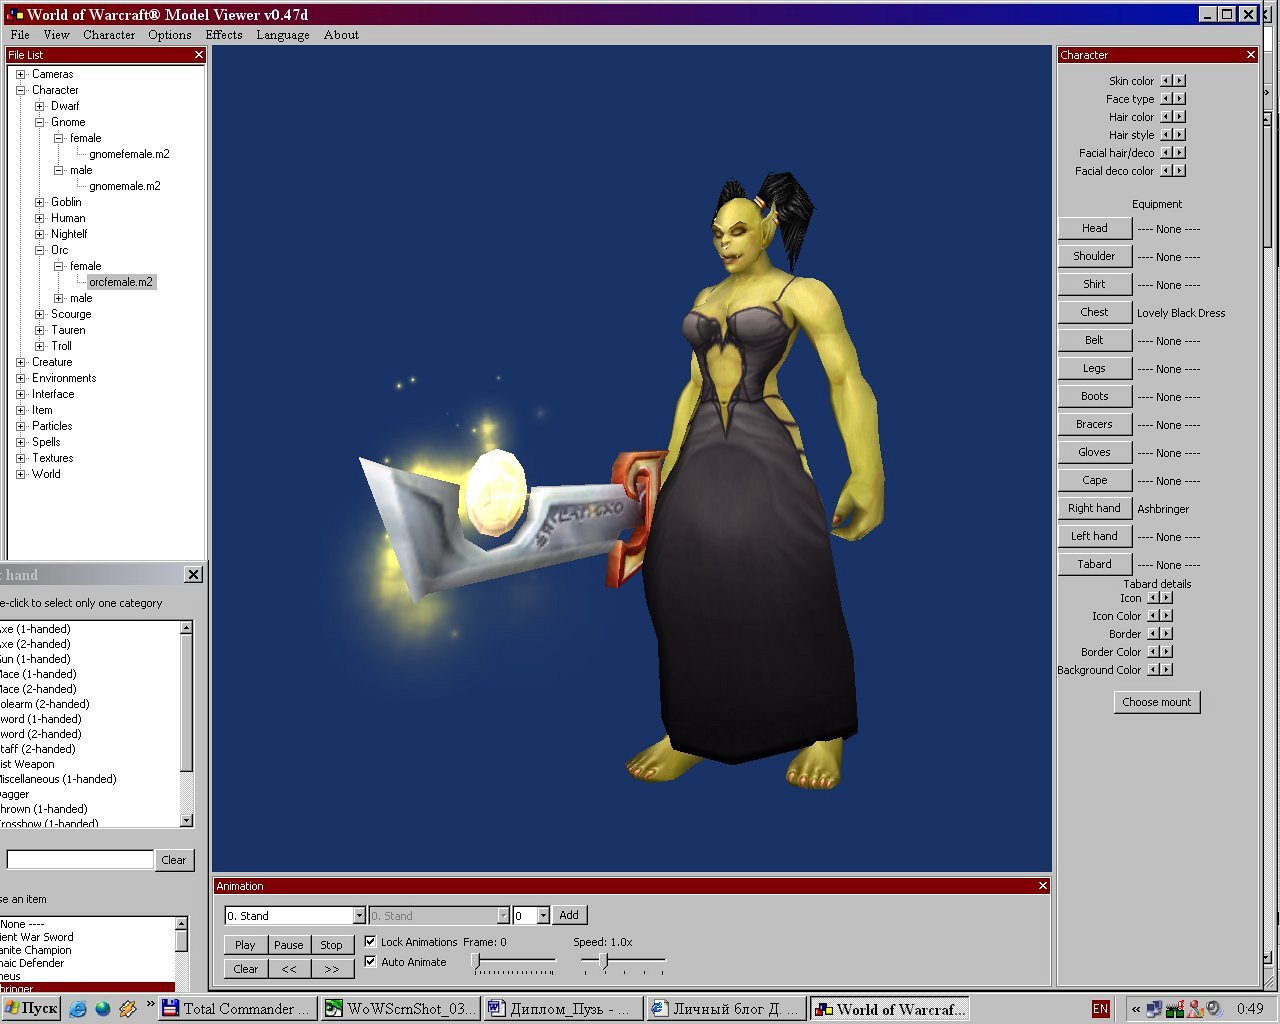
Task: Collapse the Gnome tree node
Action: pyautogui.click(x=40, y=122)
